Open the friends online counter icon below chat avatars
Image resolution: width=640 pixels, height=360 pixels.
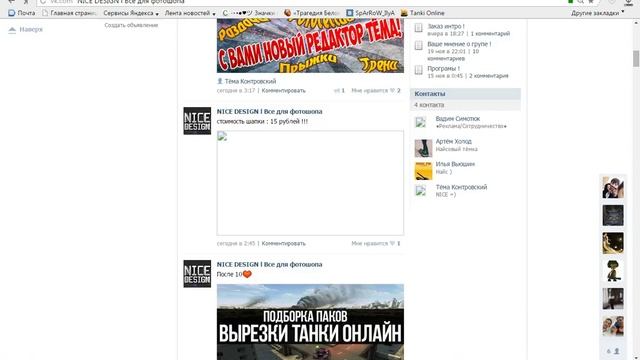pos(613,351)
